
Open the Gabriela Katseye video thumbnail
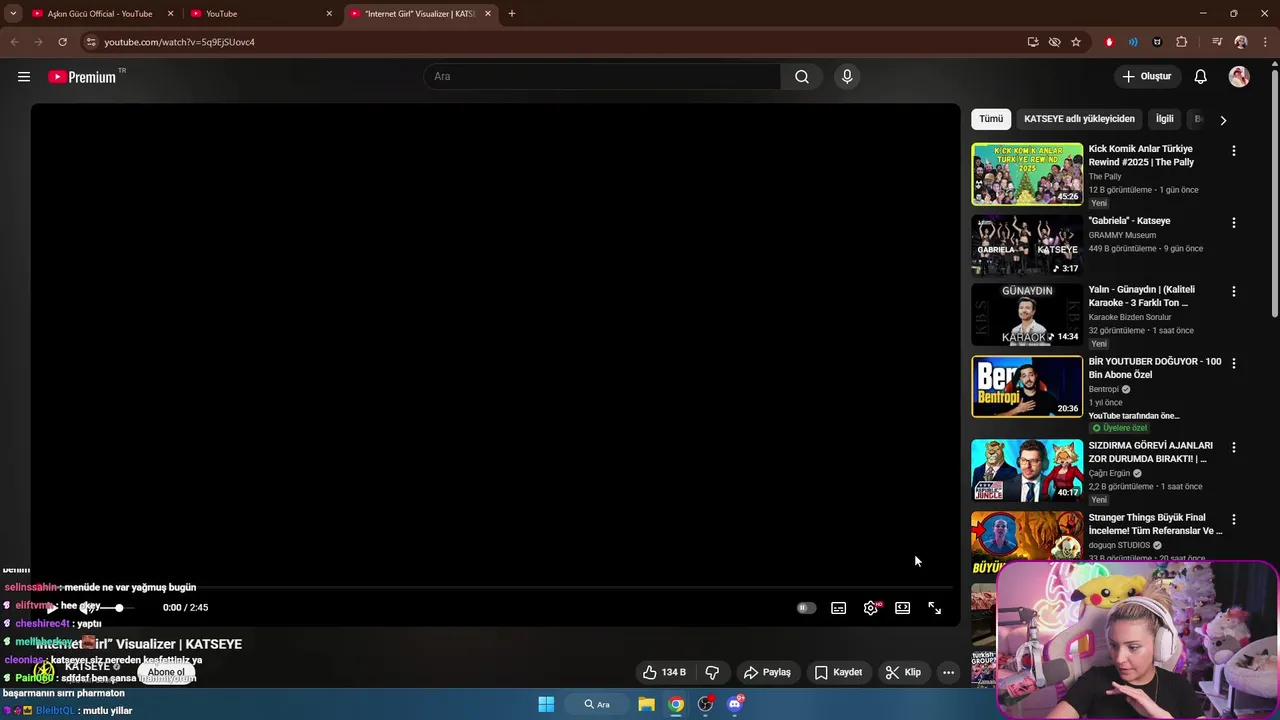pyautogui.click(x=1027, y=245)
